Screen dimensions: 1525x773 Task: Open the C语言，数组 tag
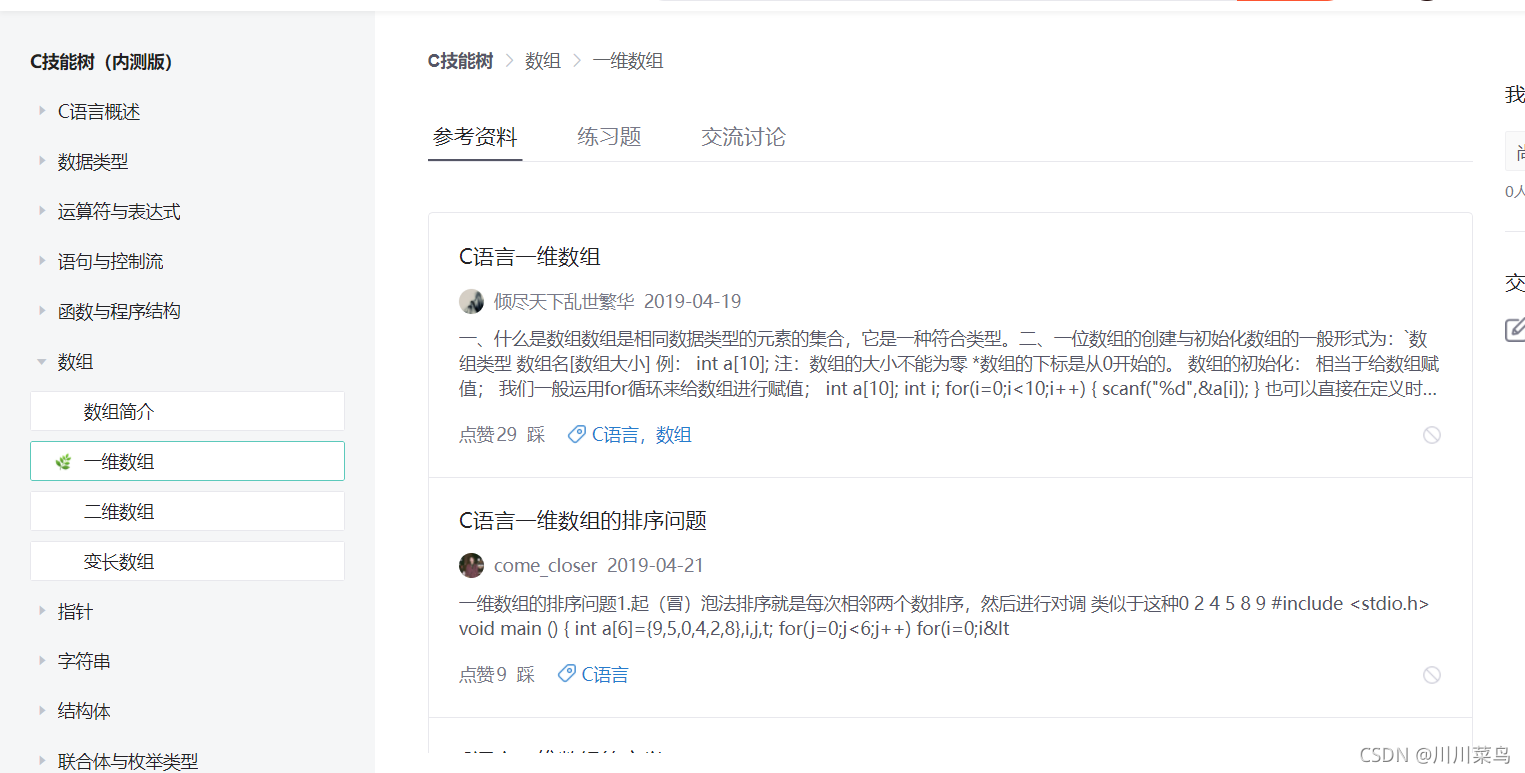pyautogui.click(x=642, y=435)
